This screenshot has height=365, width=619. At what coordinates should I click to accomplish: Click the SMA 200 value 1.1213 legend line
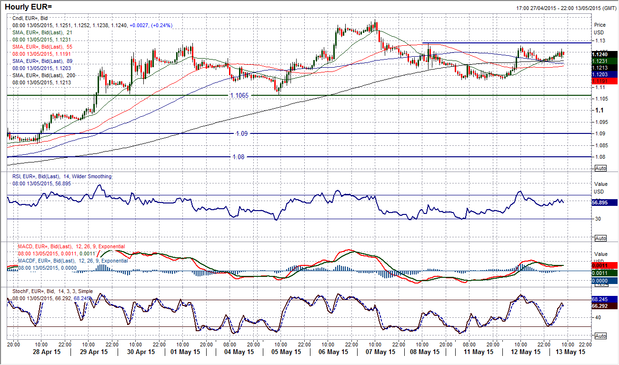coord(41,82)
